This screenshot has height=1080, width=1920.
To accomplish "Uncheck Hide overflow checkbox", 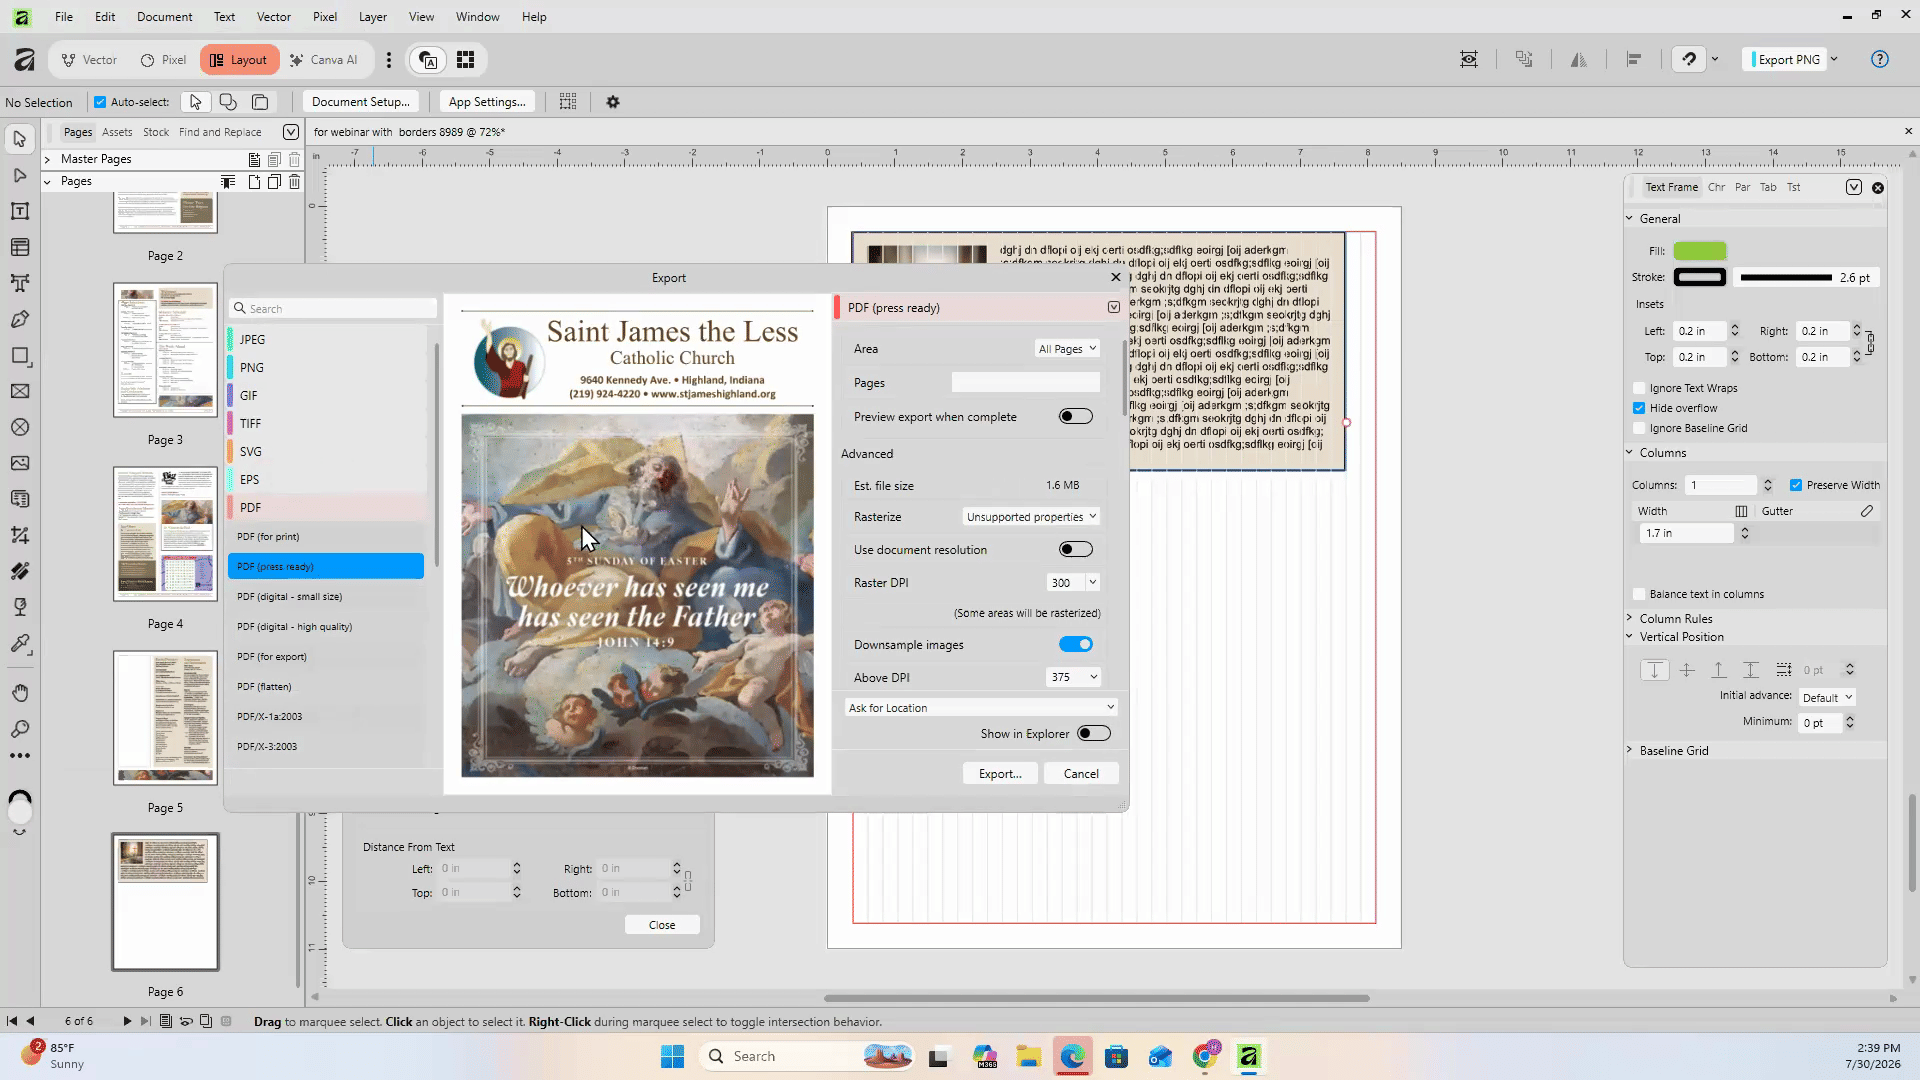I will tap(1639, 408).
